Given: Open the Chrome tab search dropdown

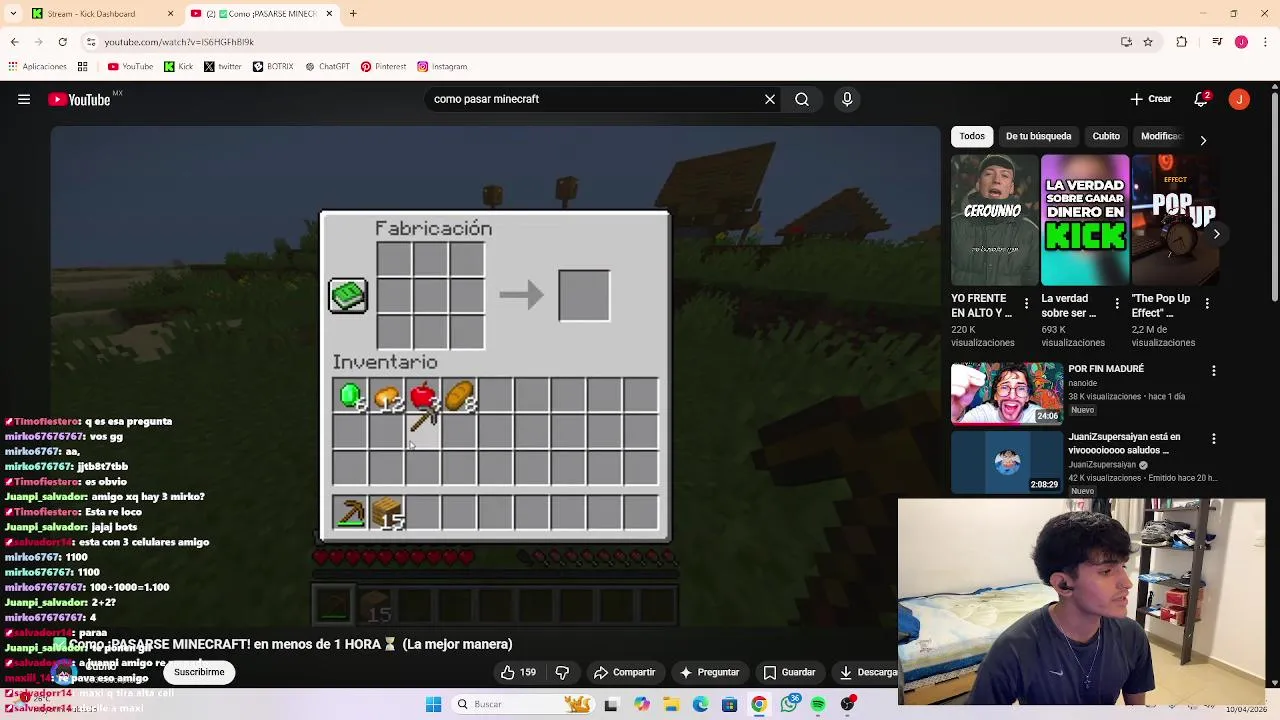Looking at the screenshot, I should (x=13, y=14).
